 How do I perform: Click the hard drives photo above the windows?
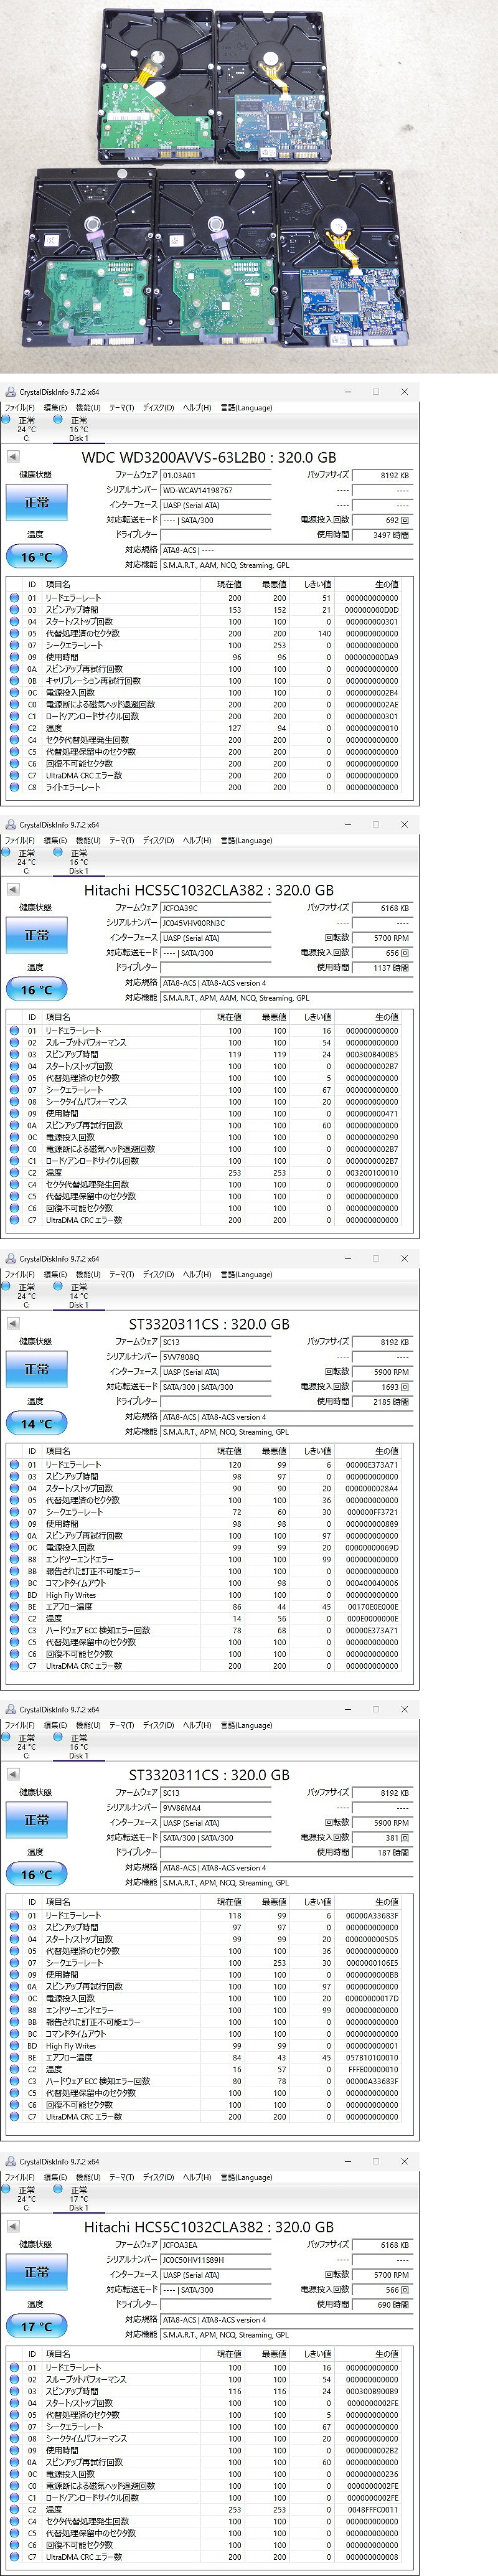coord(249,185)
